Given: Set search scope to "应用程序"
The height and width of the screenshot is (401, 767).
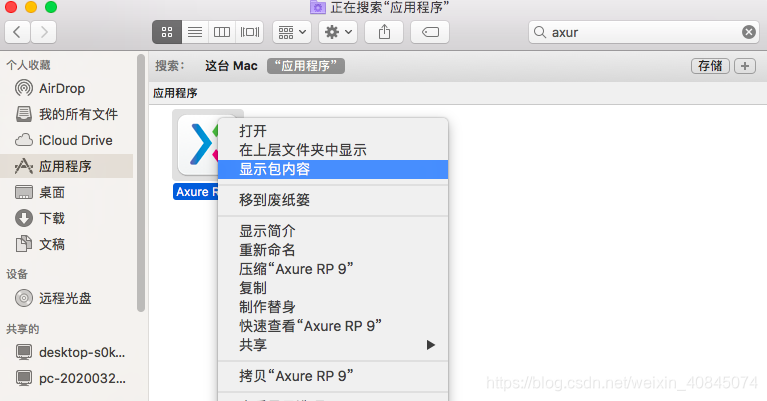Looking at the screenshot, I should tap(306, 66).
